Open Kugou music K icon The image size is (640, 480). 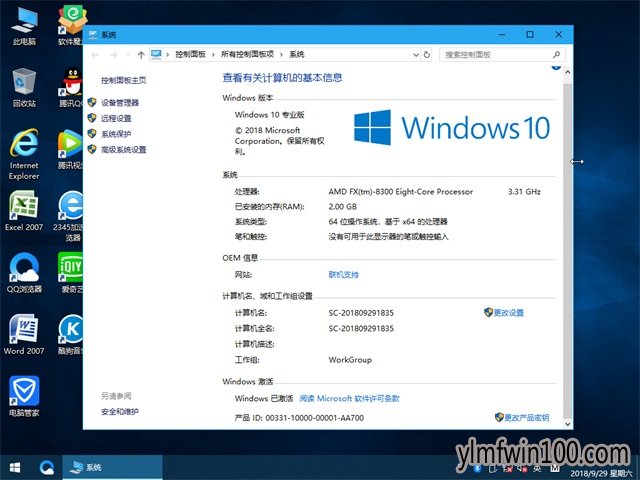pos(71,335)
